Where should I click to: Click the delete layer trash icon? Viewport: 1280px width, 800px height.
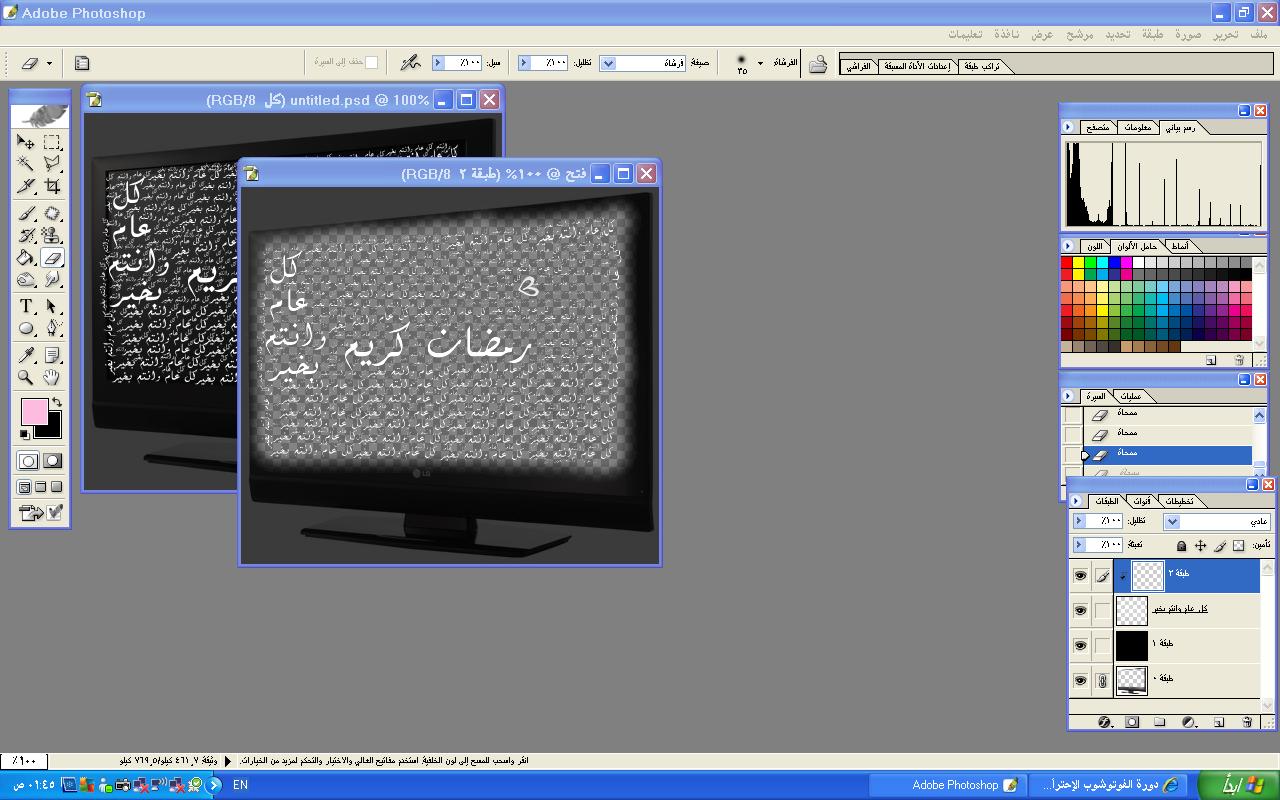click(x=1247, y=722)
